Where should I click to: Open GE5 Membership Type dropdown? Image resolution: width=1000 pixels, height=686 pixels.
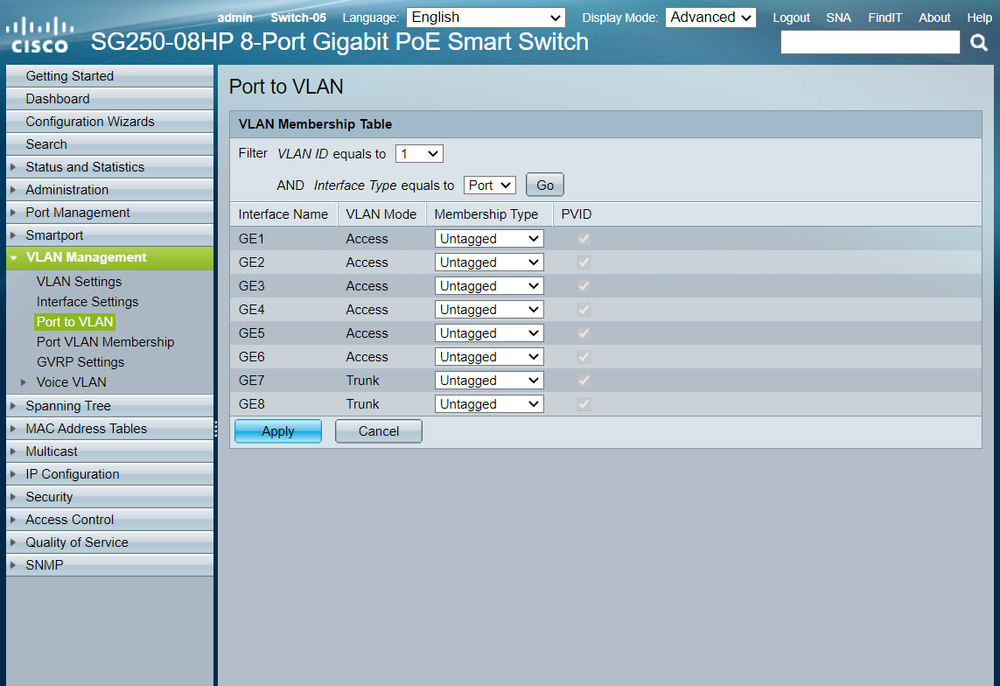point(489,333)
